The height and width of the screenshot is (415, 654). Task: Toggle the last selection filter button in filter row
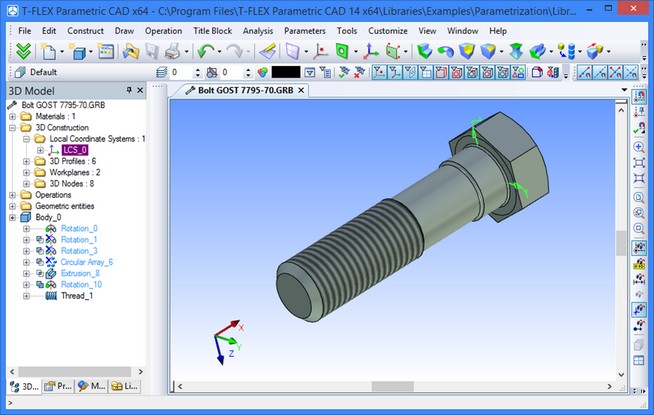click(x=518, y=73)
